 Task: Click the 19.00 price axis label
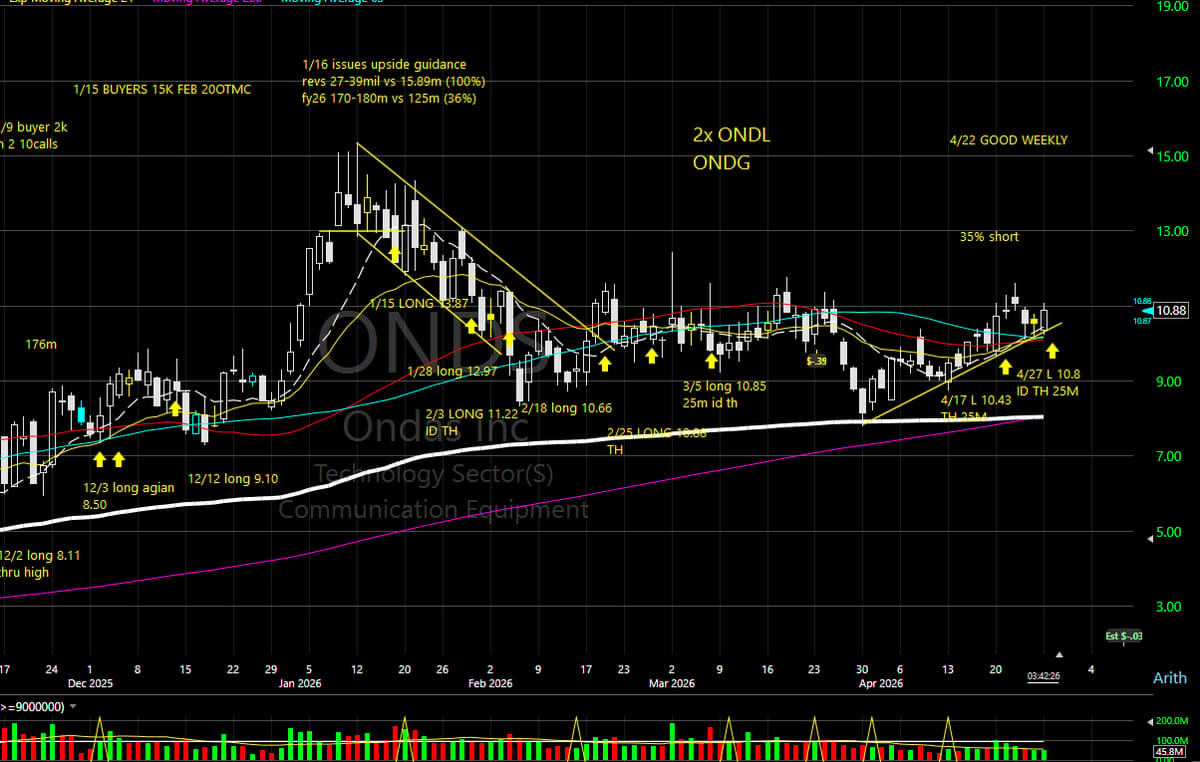(x=1171, y=6)
